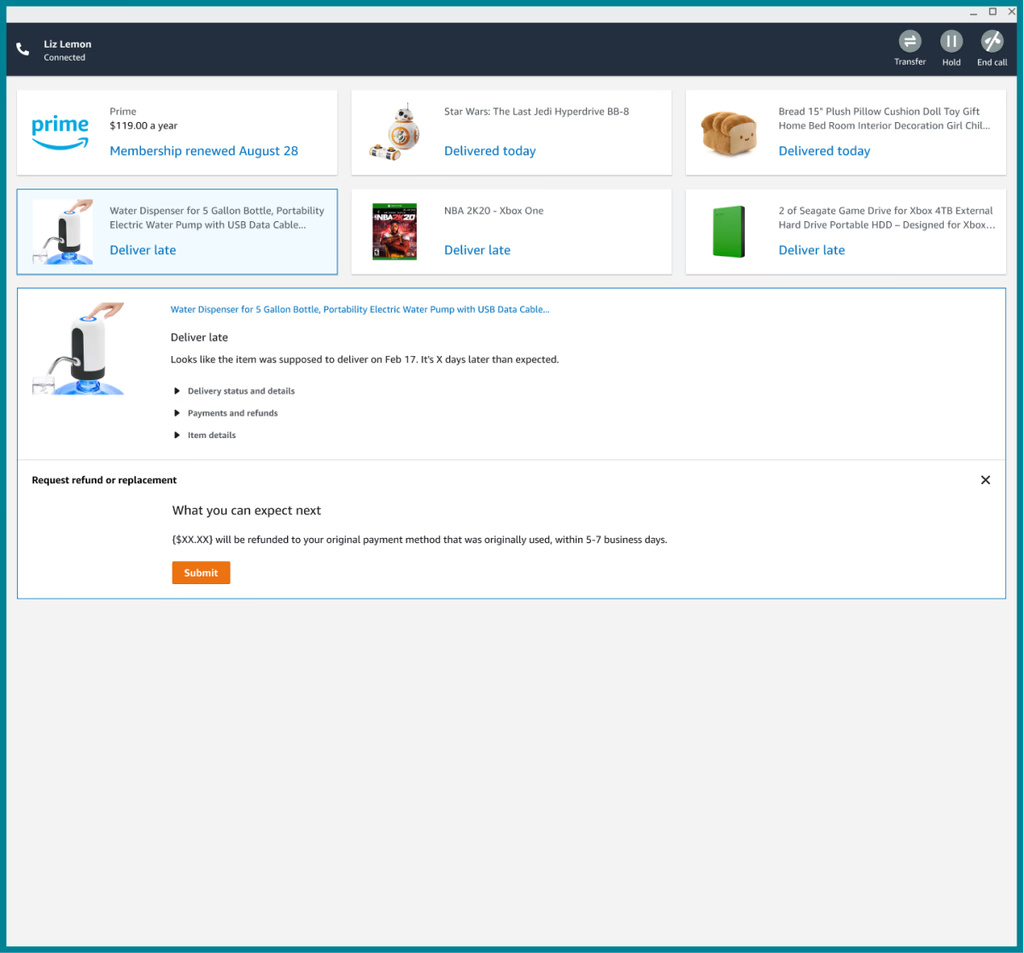Click the Prime logo icon
The width and height of the screenshot is (1024, 953).
click(x=60, y=132)
